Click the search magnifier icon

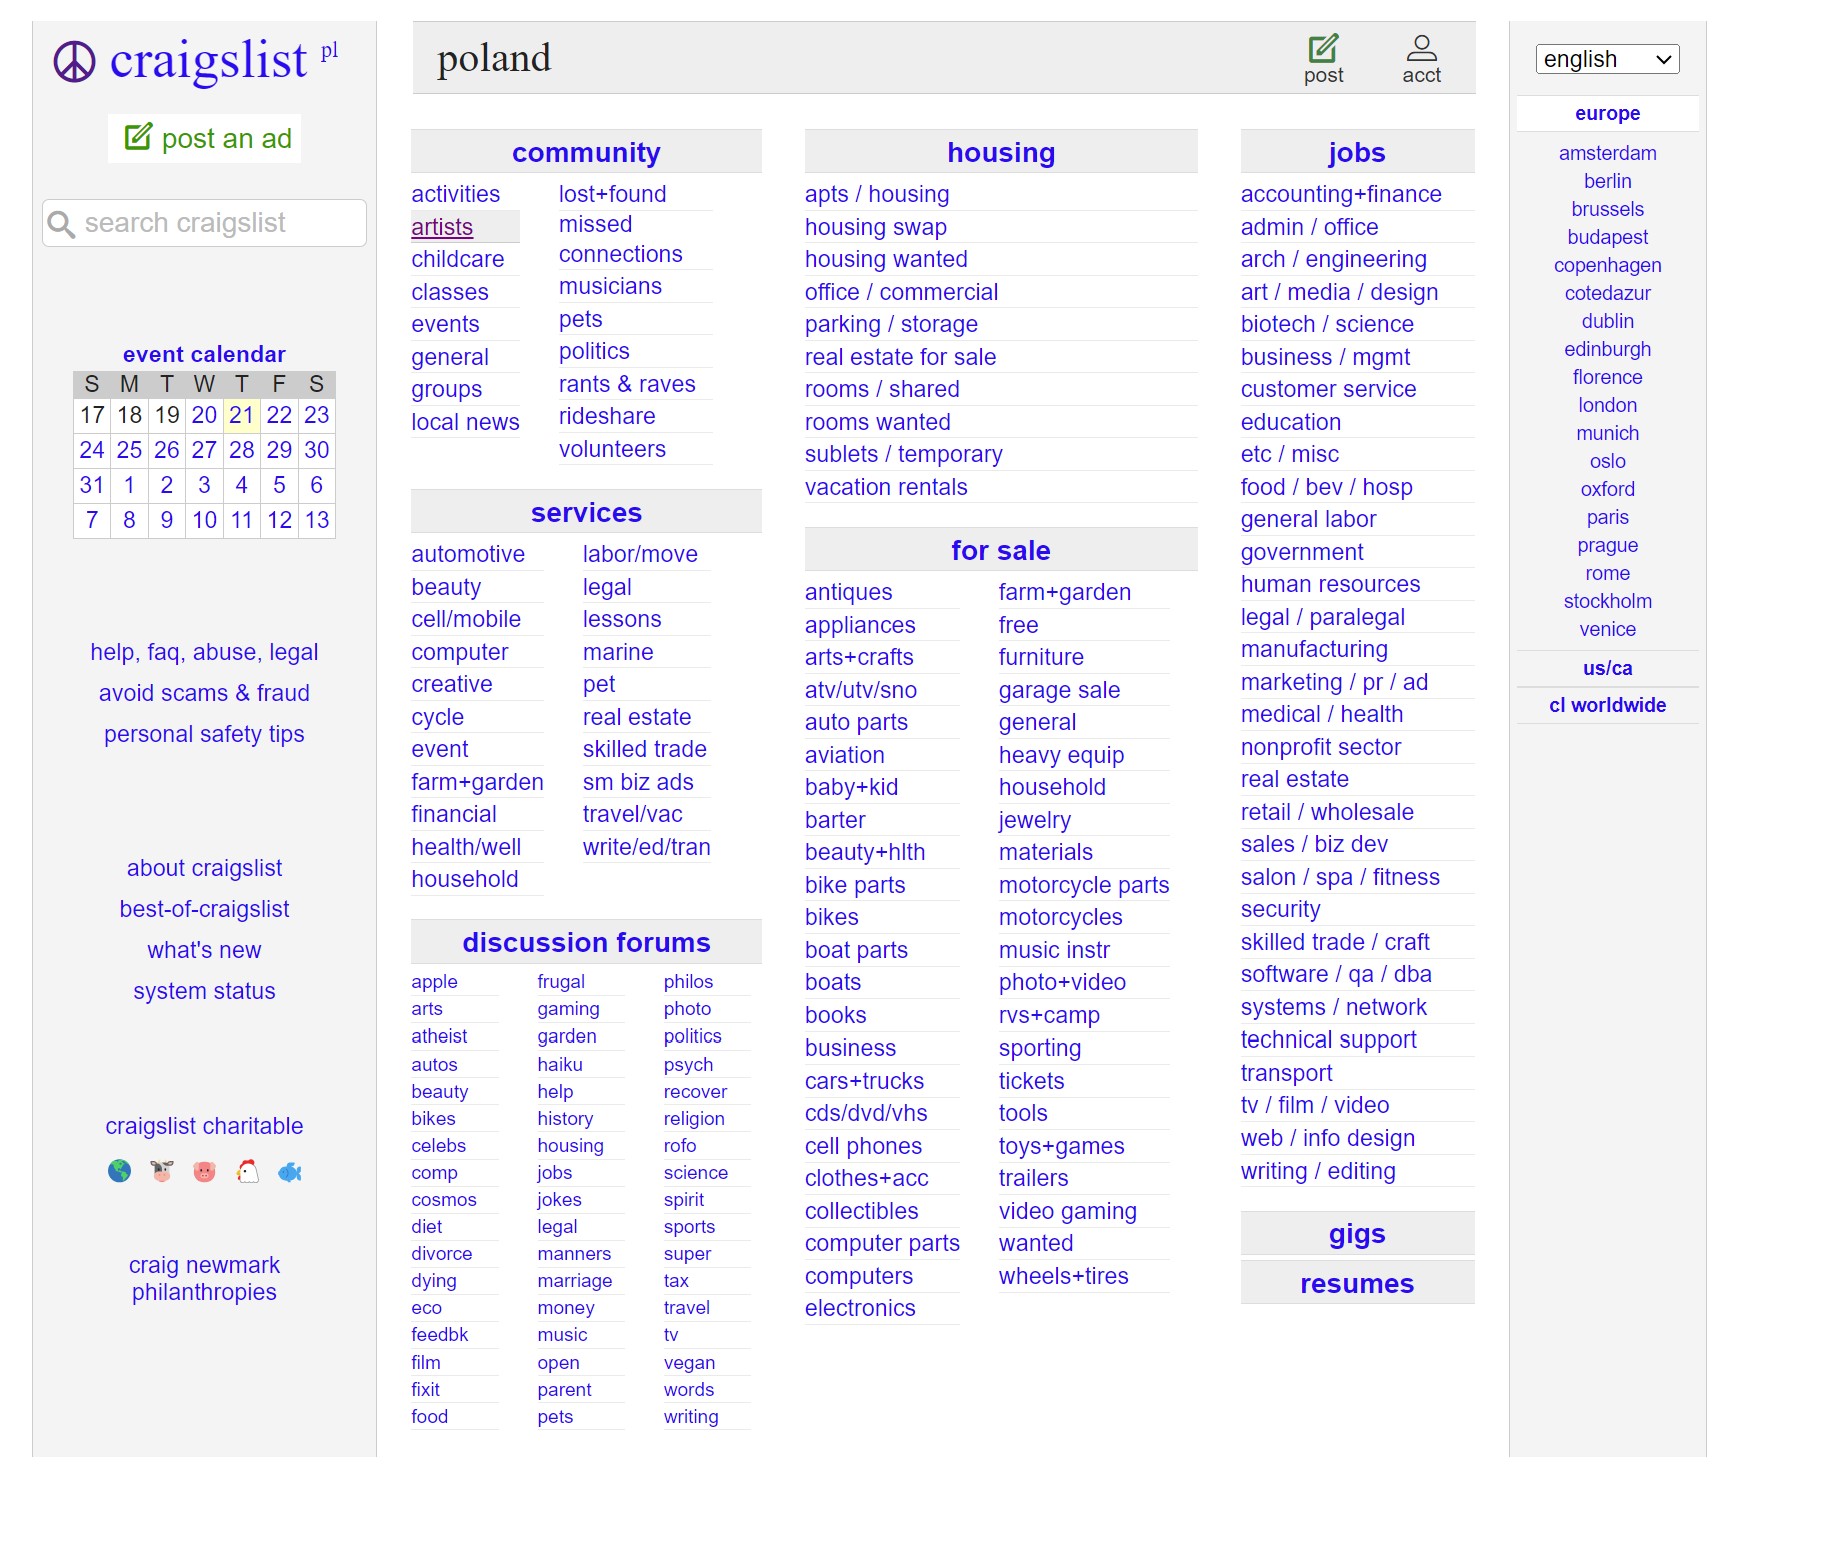[x=61, y=224]
